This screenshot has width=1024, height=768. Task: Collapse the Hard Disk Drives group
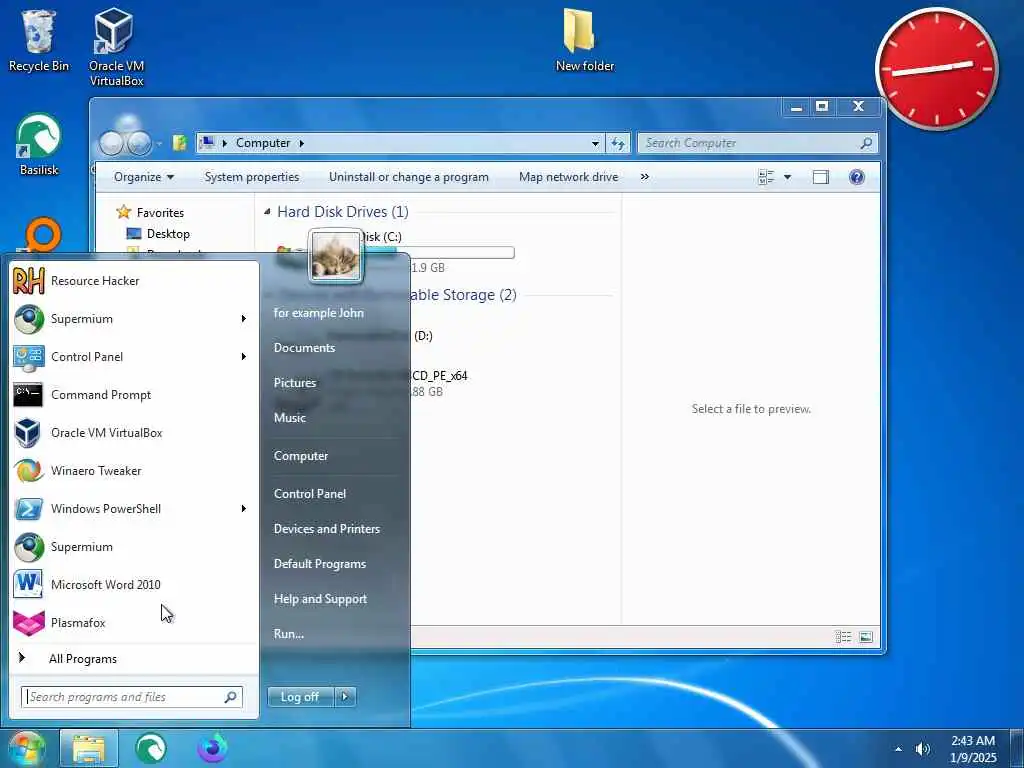[267, 212]
